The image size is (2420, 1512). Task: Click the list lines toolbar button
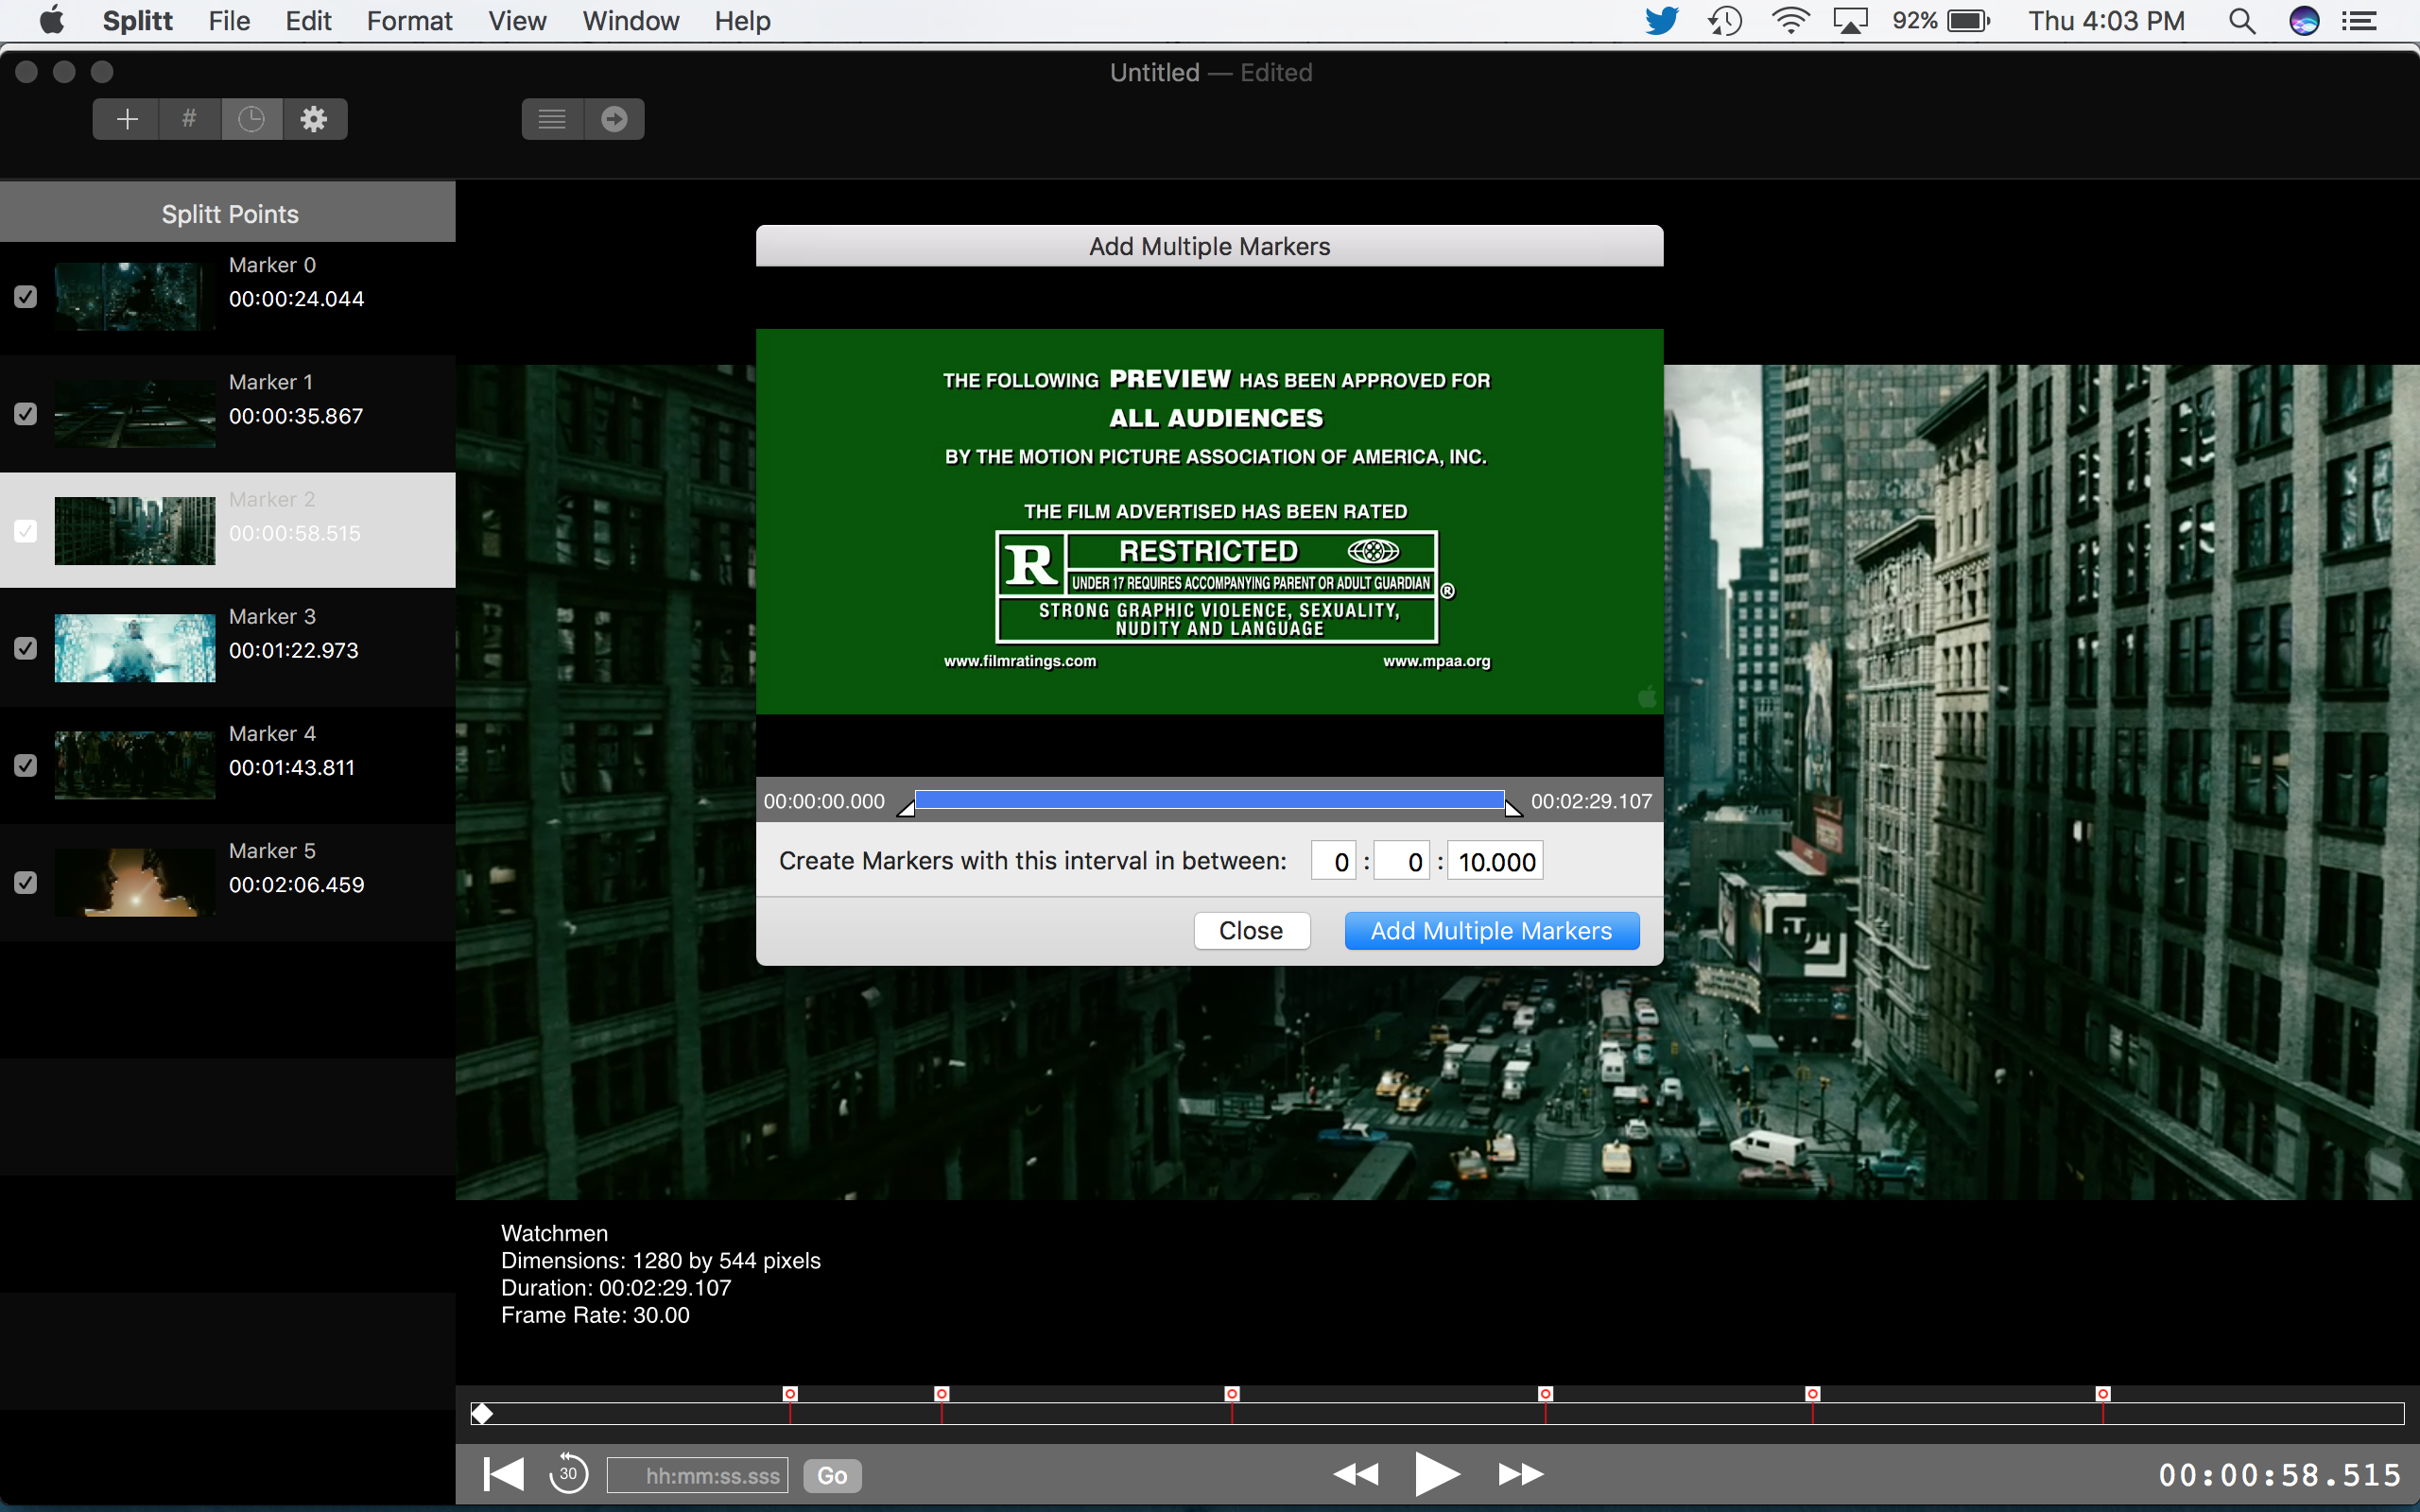pyautogui.click(x=552, y=119)
